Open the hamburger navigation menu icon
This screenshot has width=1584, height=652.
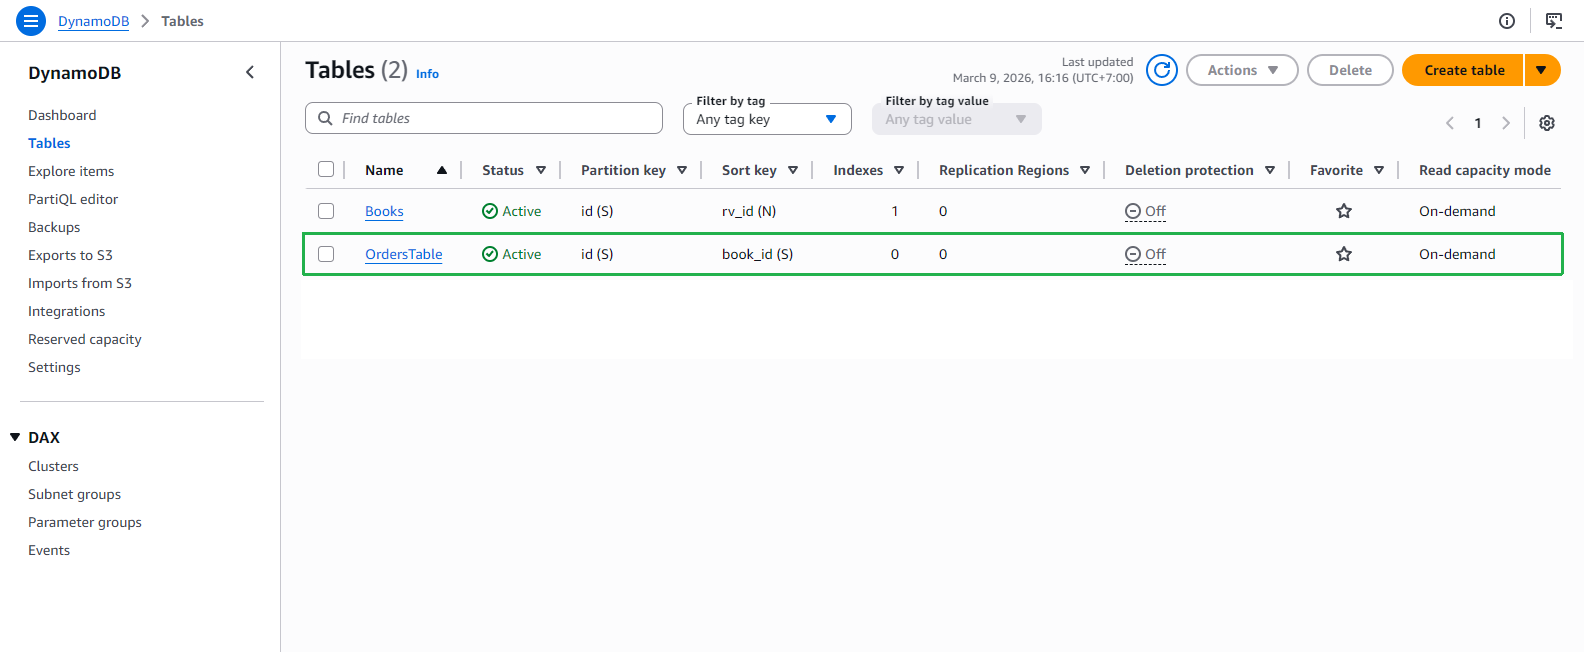[x=31, y=20]
